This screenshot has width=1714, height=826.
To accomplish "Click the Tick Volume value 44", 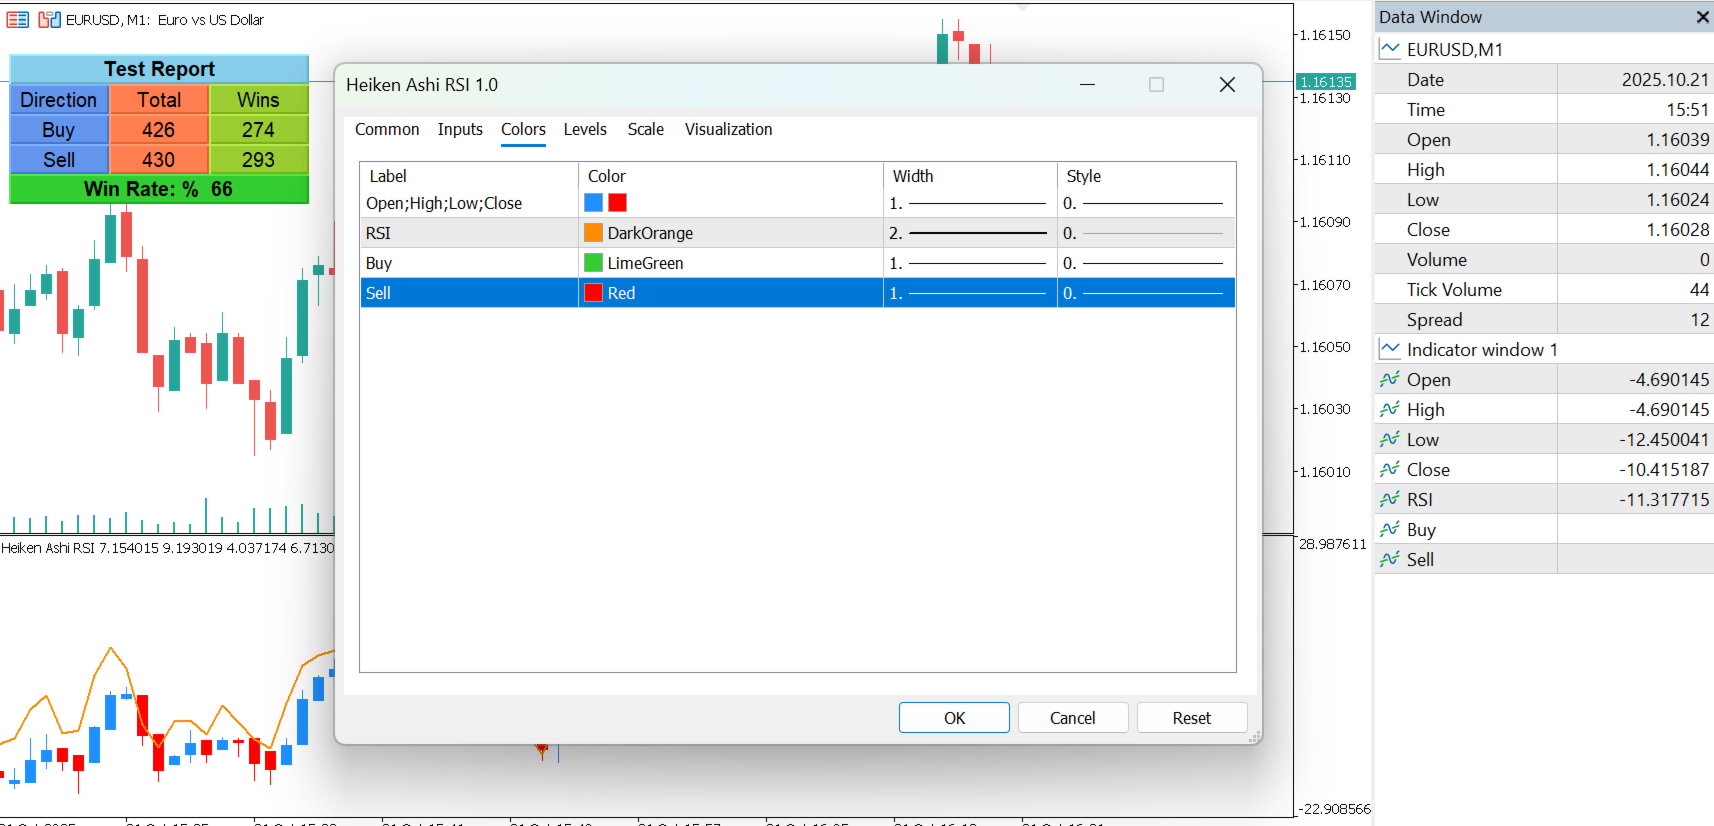I will [x=1699, y=289].
